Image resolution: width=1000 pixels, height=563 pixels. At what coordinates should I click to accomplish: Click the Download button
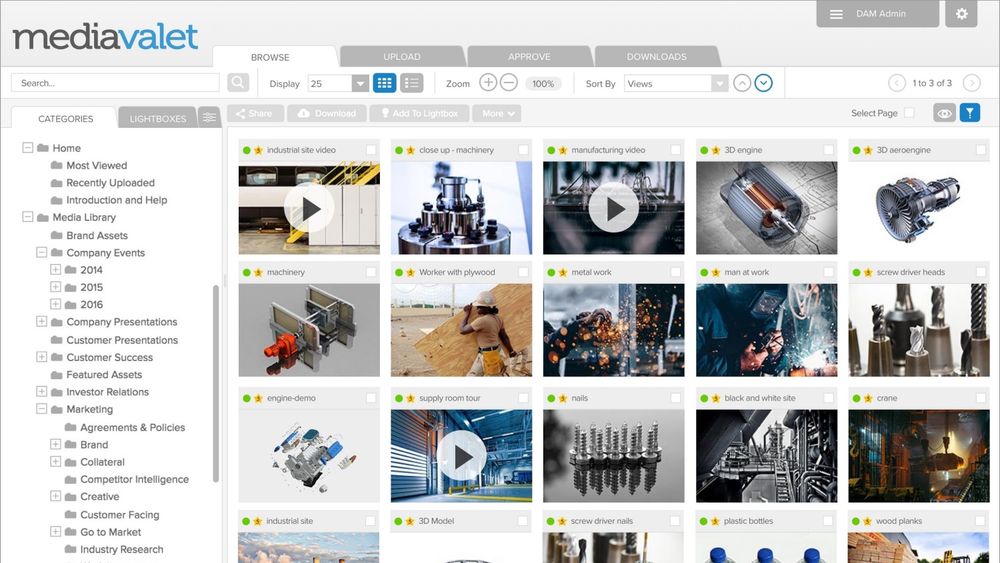(x=327, y=114)
